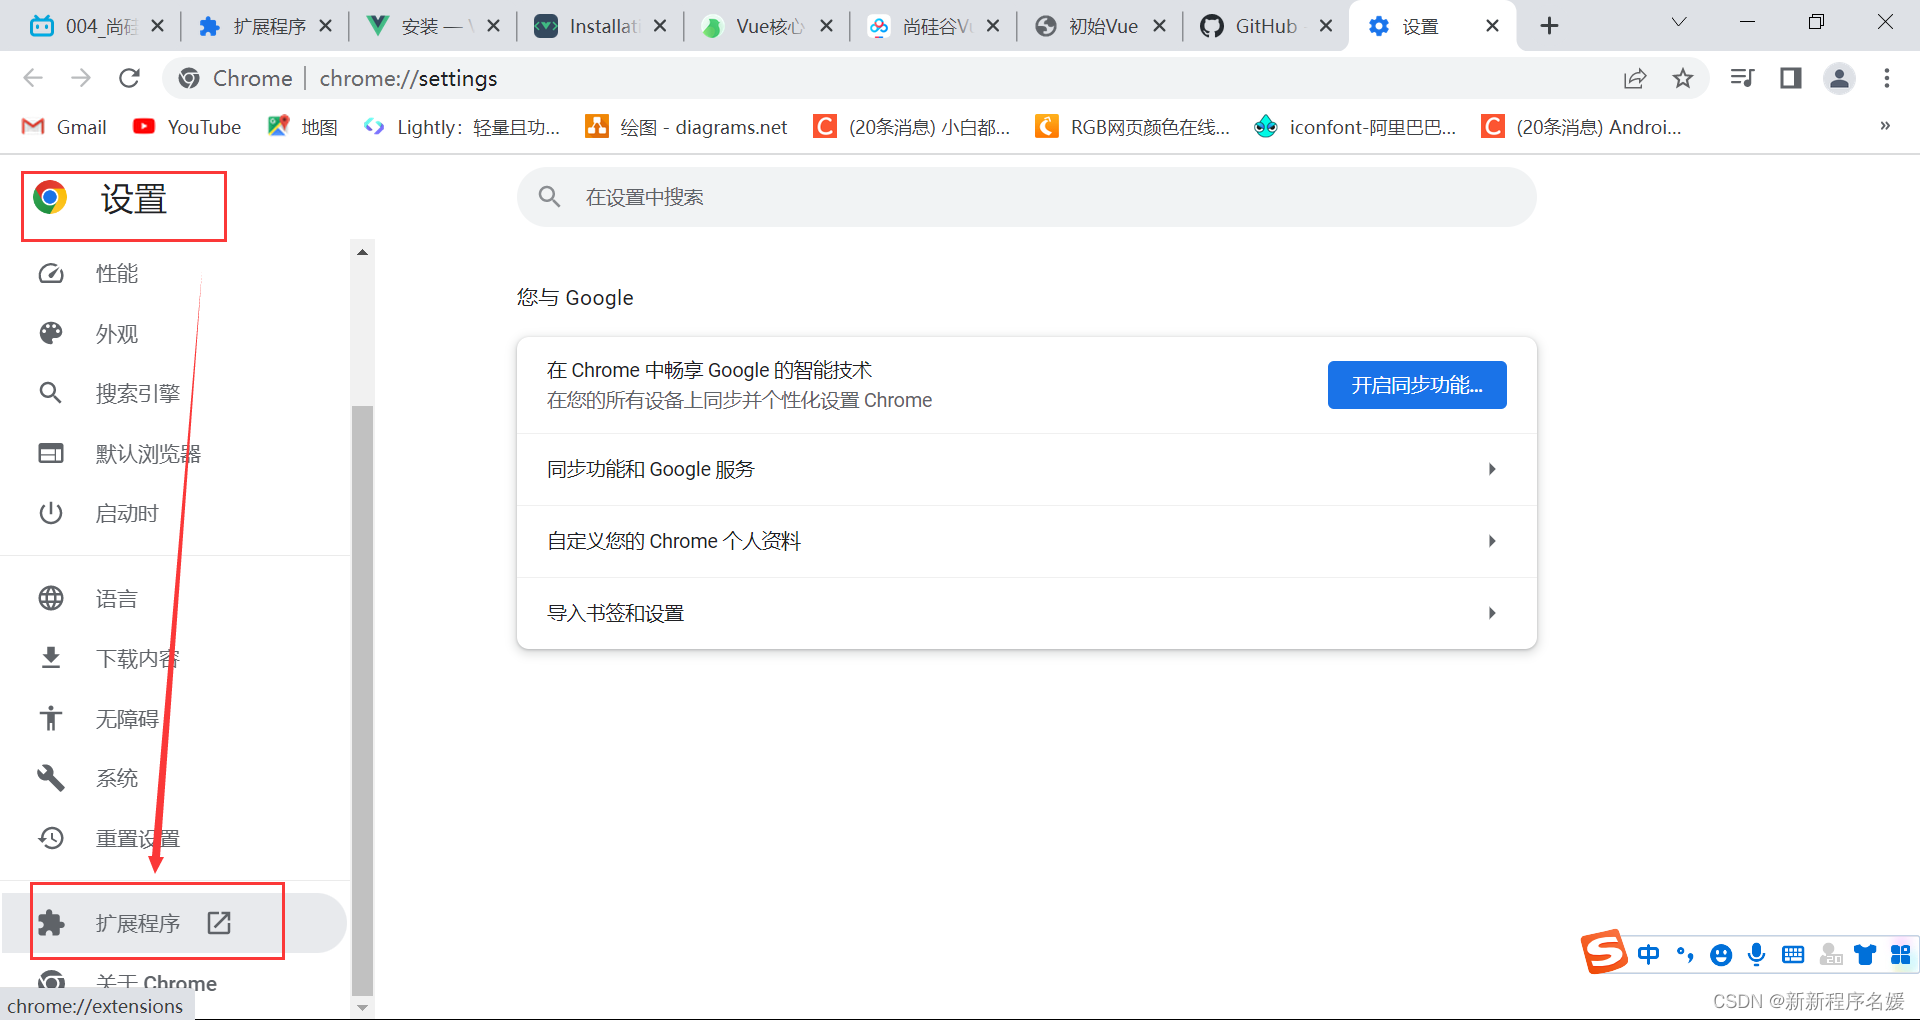Share this page via share icon
Screen dimensions: 1920x1020
pyautogui.click(x=1635, y=78)
